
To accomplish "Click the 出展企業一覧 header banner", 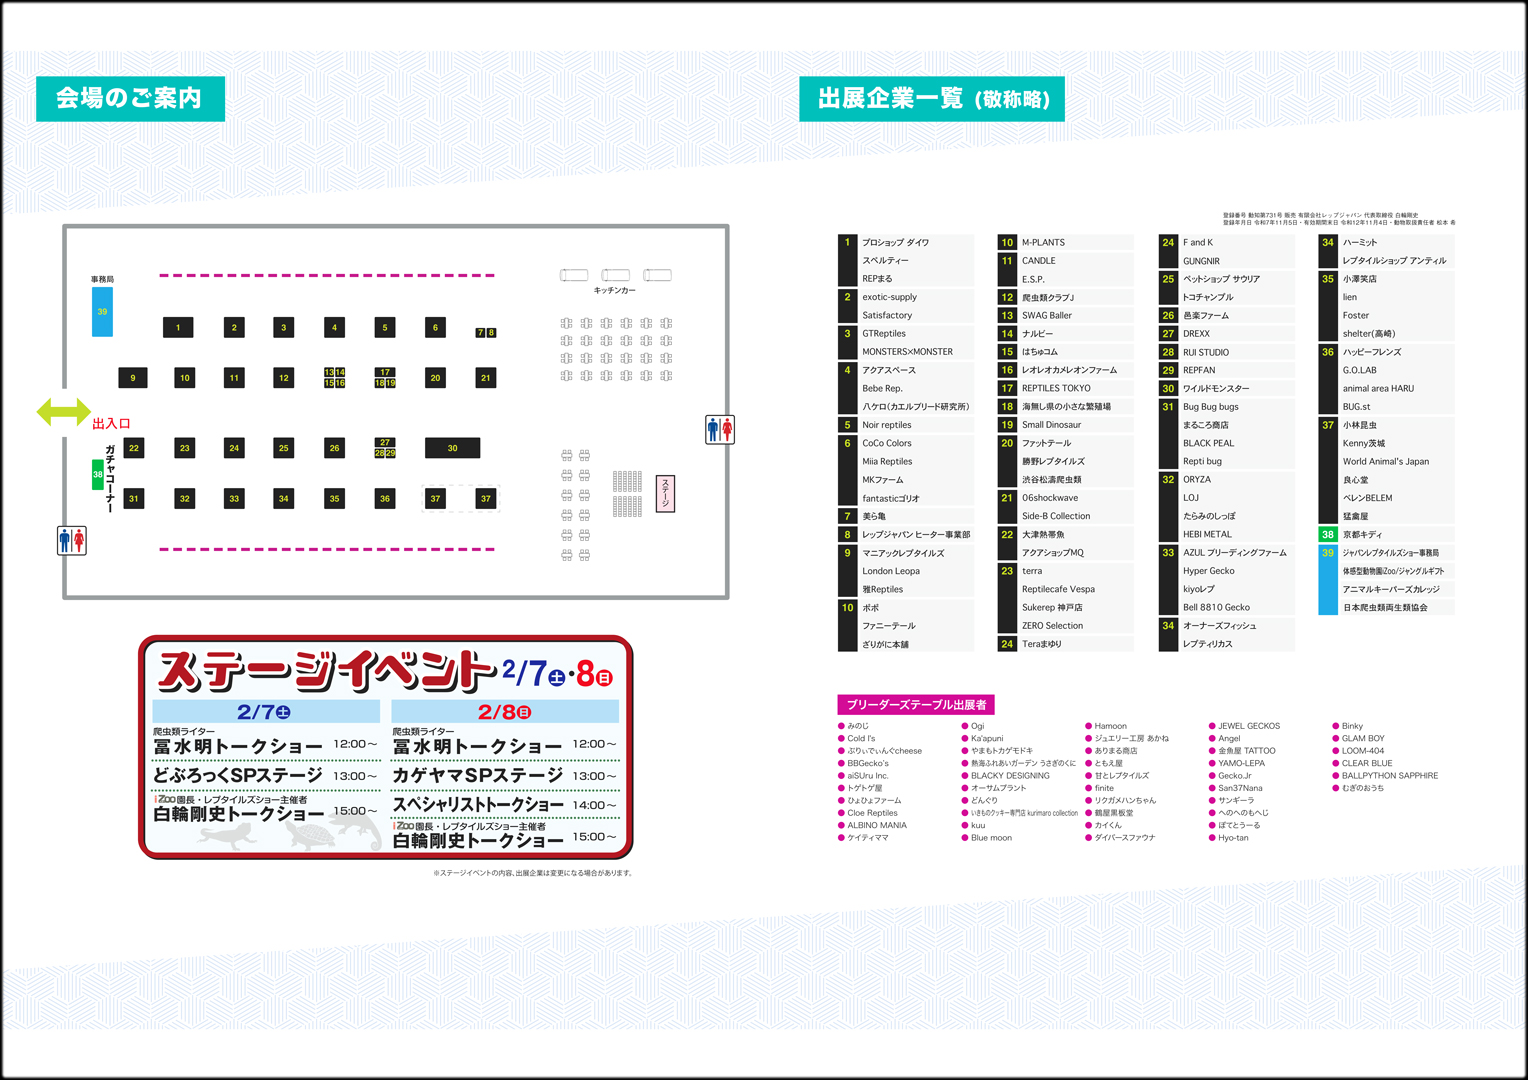I will coord(931,98).
